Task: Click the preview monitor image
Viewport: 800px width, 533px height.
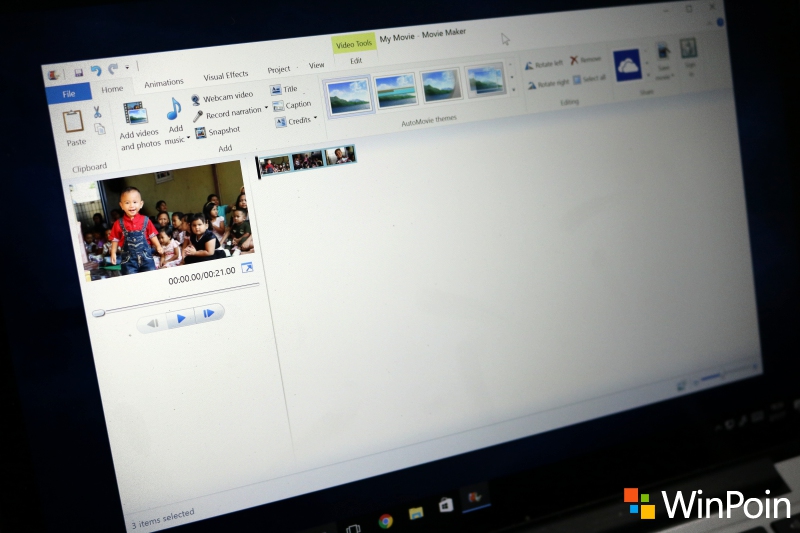Action: [162, 220]
